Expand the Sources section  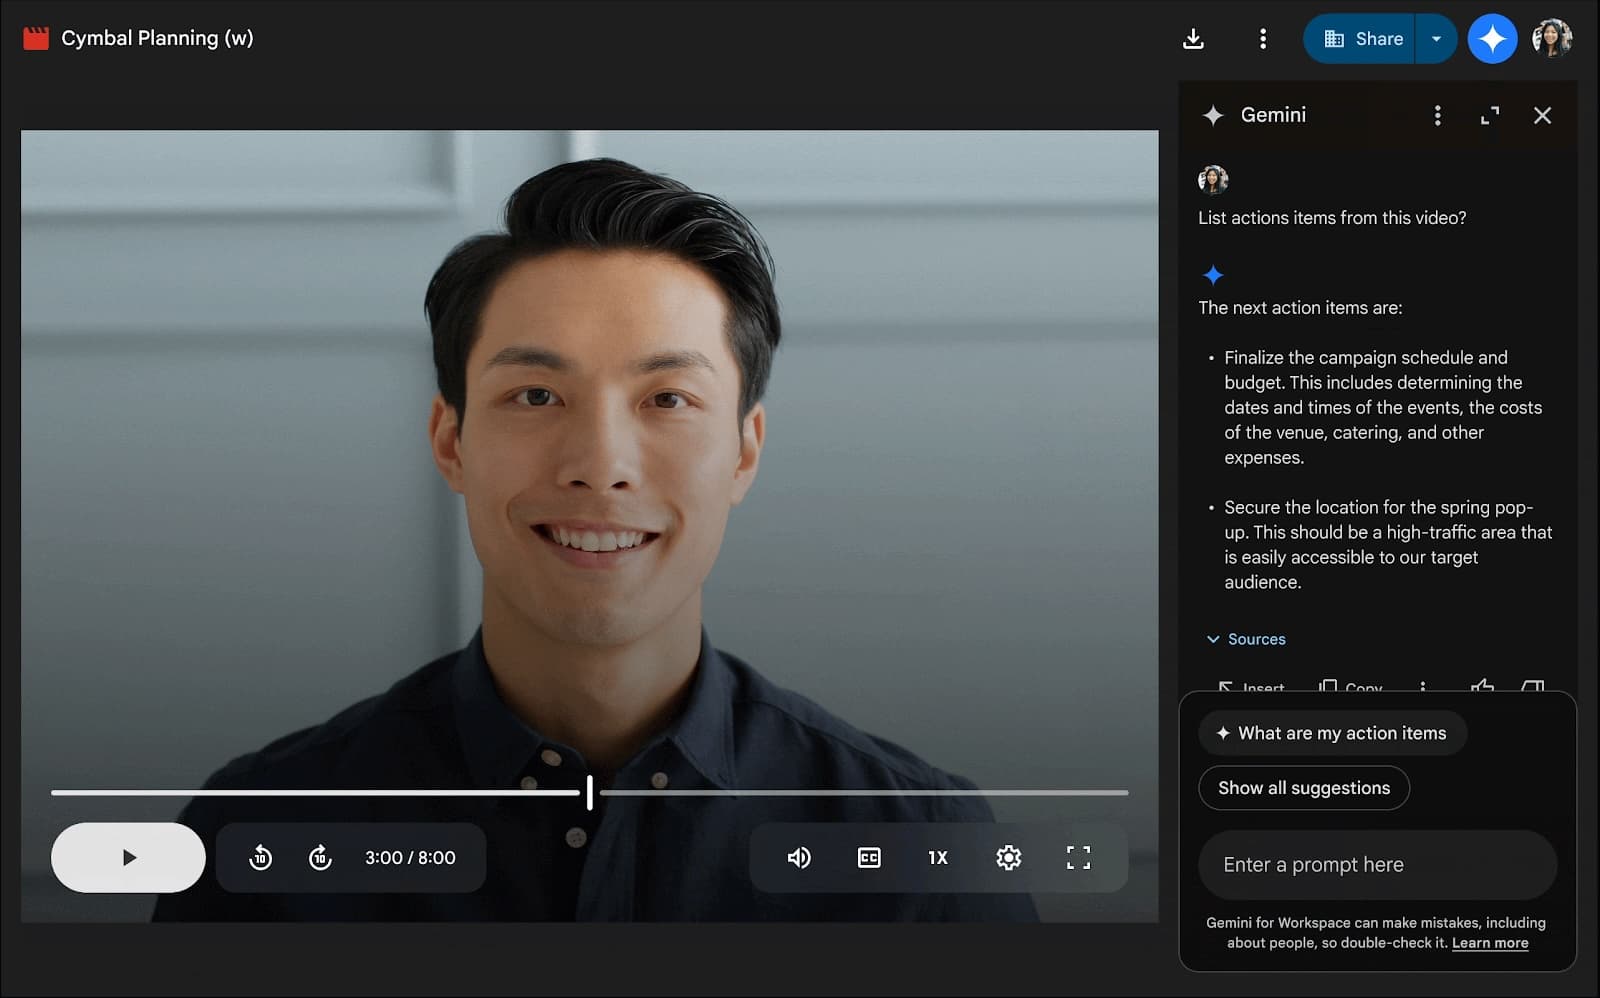click(1246, 639)
